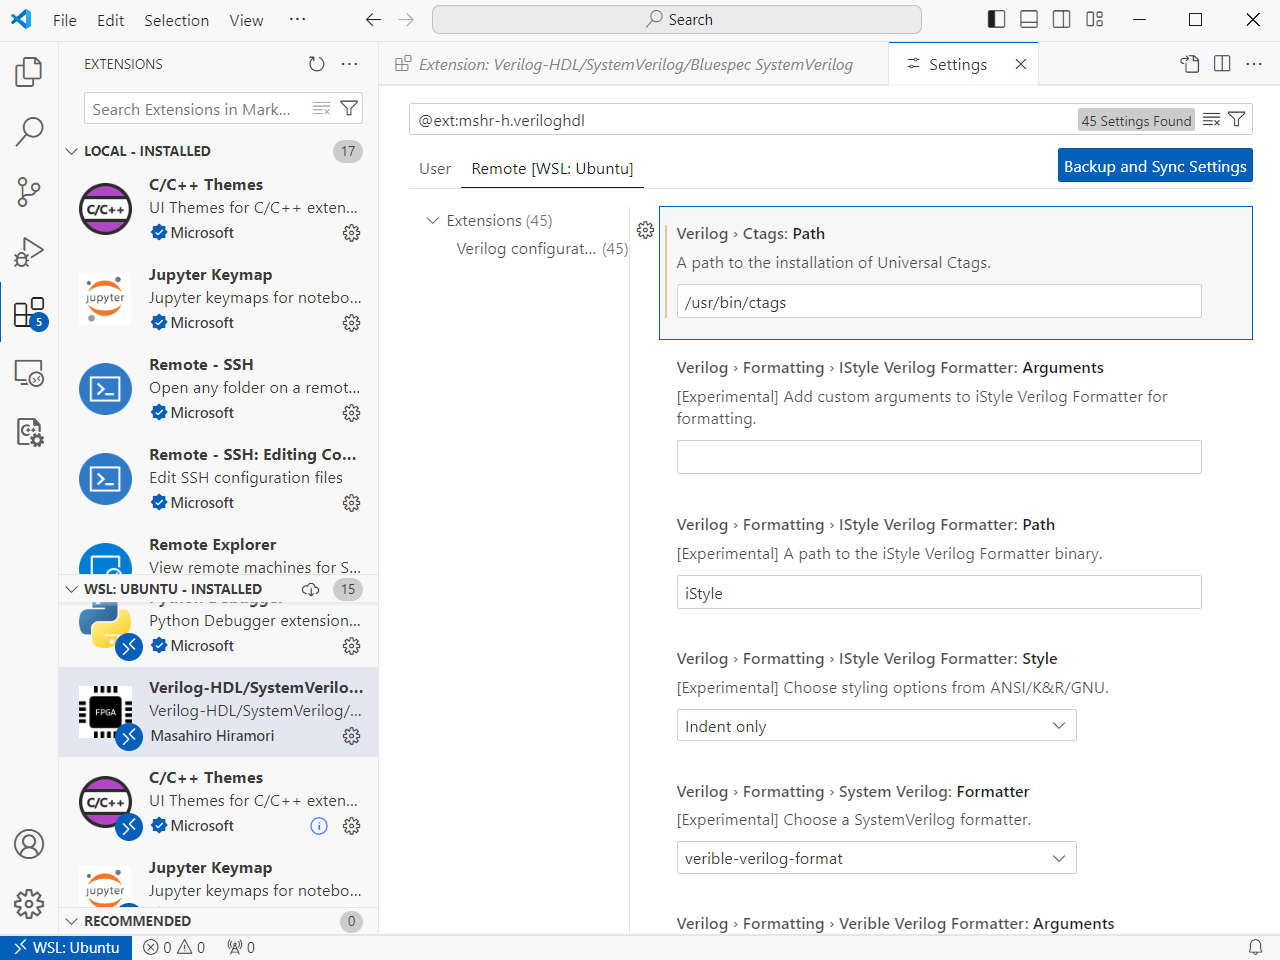Refresh the extensions list
The height and width of the screenshot is (960, 1280).
(x=317, y=64)
